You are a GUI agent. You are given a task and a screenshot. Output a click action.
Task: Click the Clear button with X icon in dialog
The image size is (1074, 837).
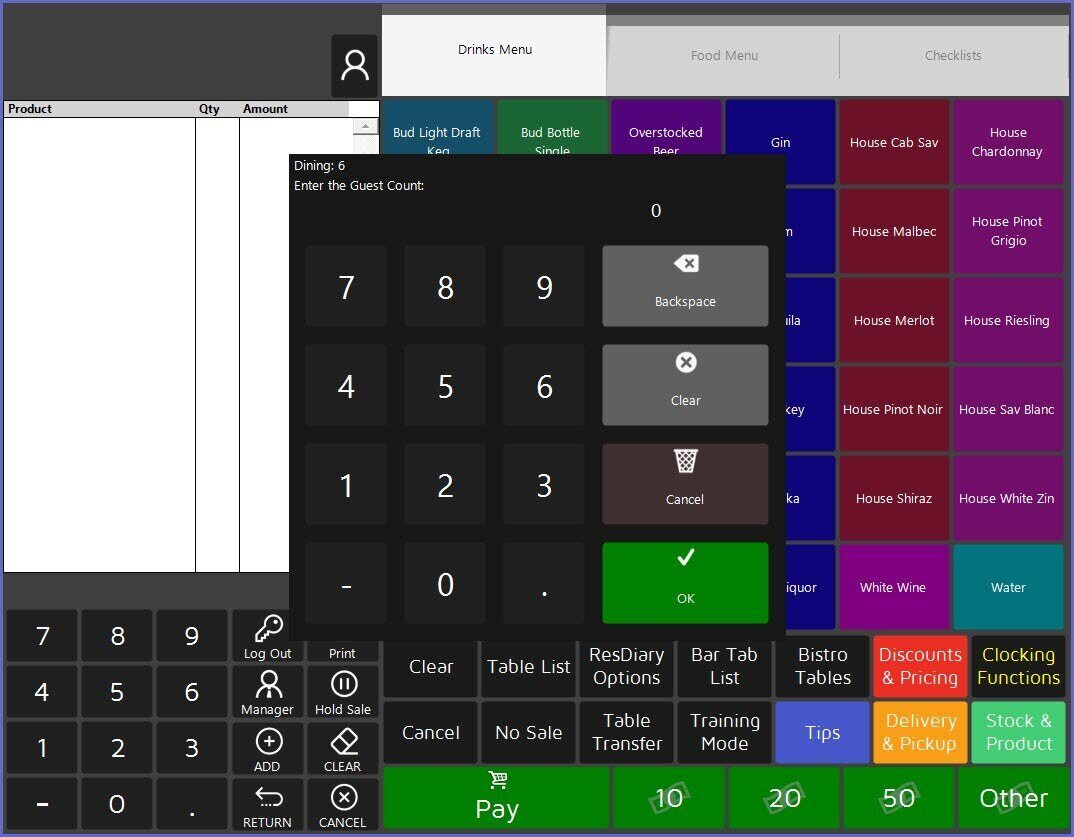[x=685, y=384]
